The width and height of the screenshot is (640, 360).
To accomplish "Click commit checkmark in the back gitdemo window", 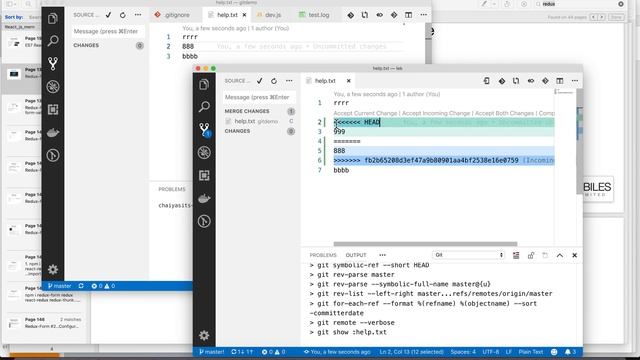I will coord(108,15).
